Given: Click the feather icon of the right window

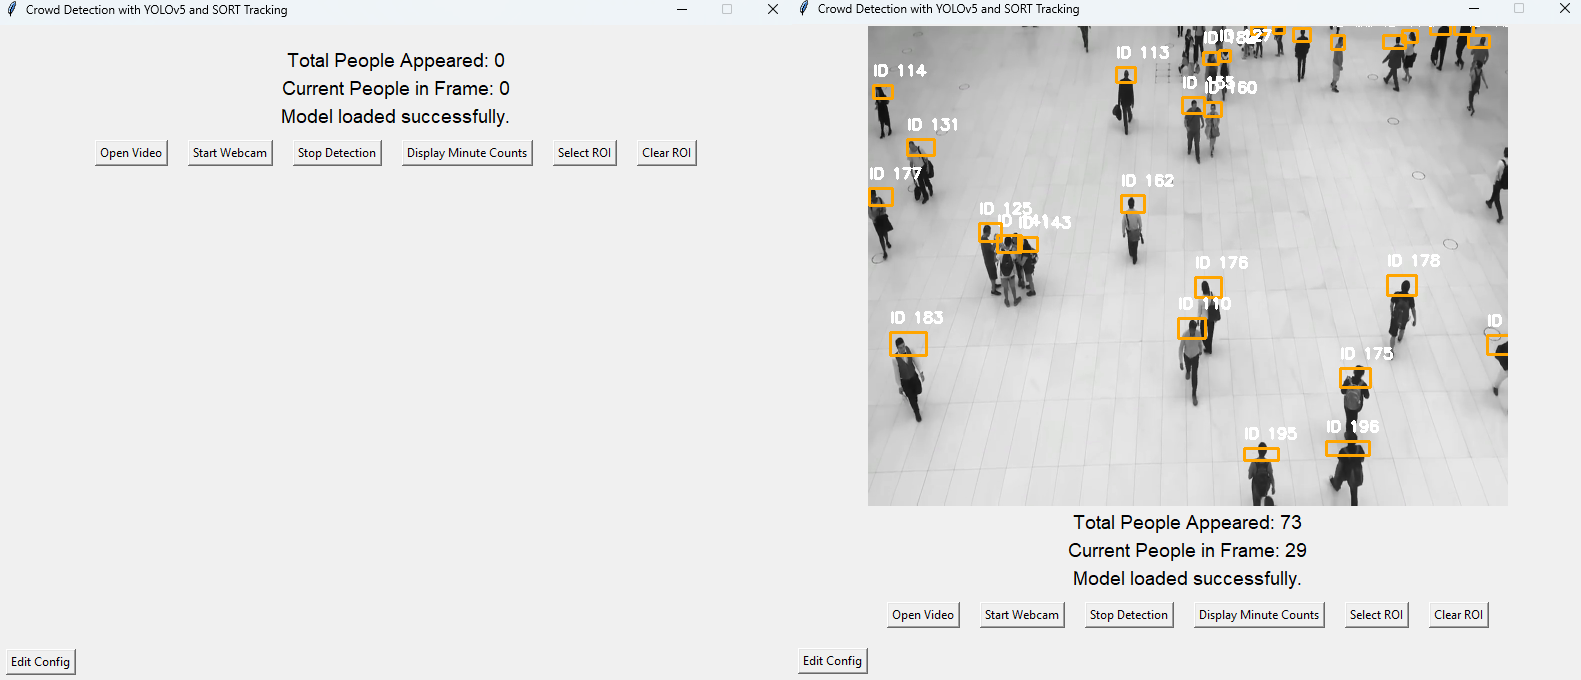Looking at the screenshot, I should pos(804,9).
